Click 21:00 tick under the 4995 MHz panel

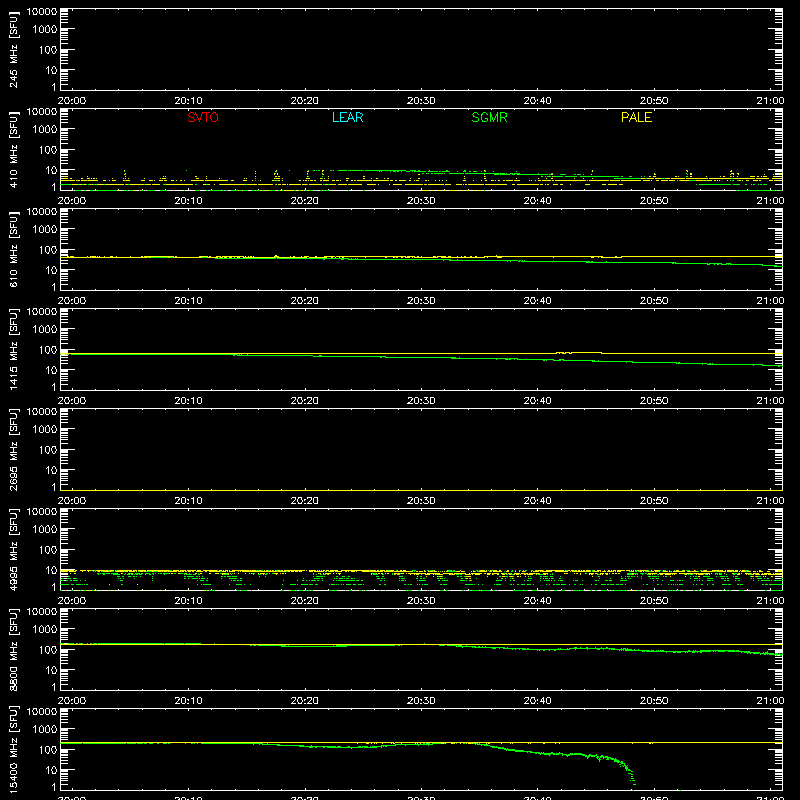pos(770,601)
